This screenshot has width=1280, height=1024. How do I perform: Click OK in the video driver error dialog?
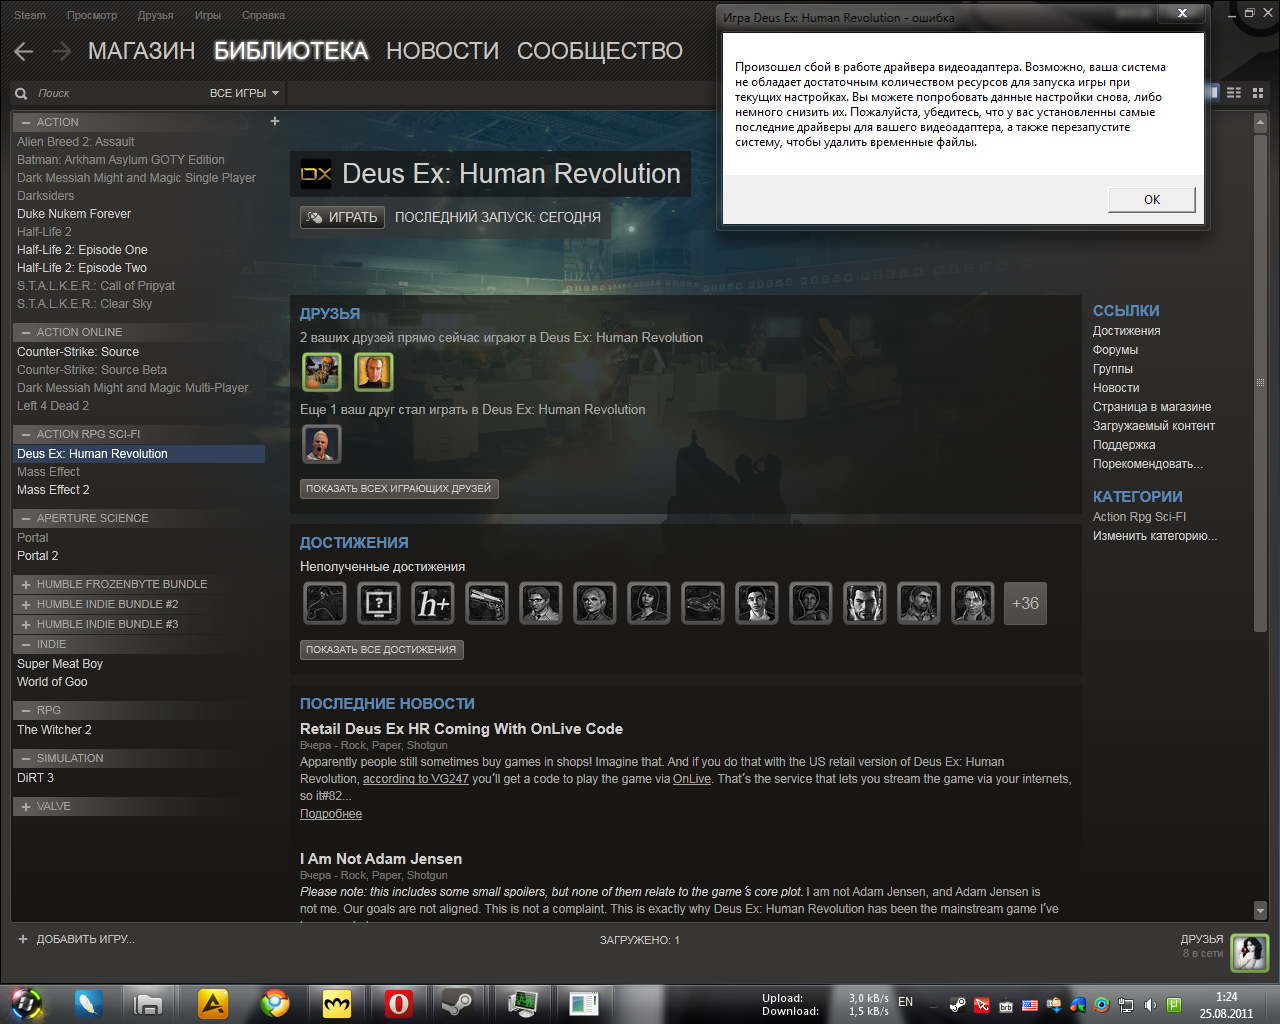1151,199
